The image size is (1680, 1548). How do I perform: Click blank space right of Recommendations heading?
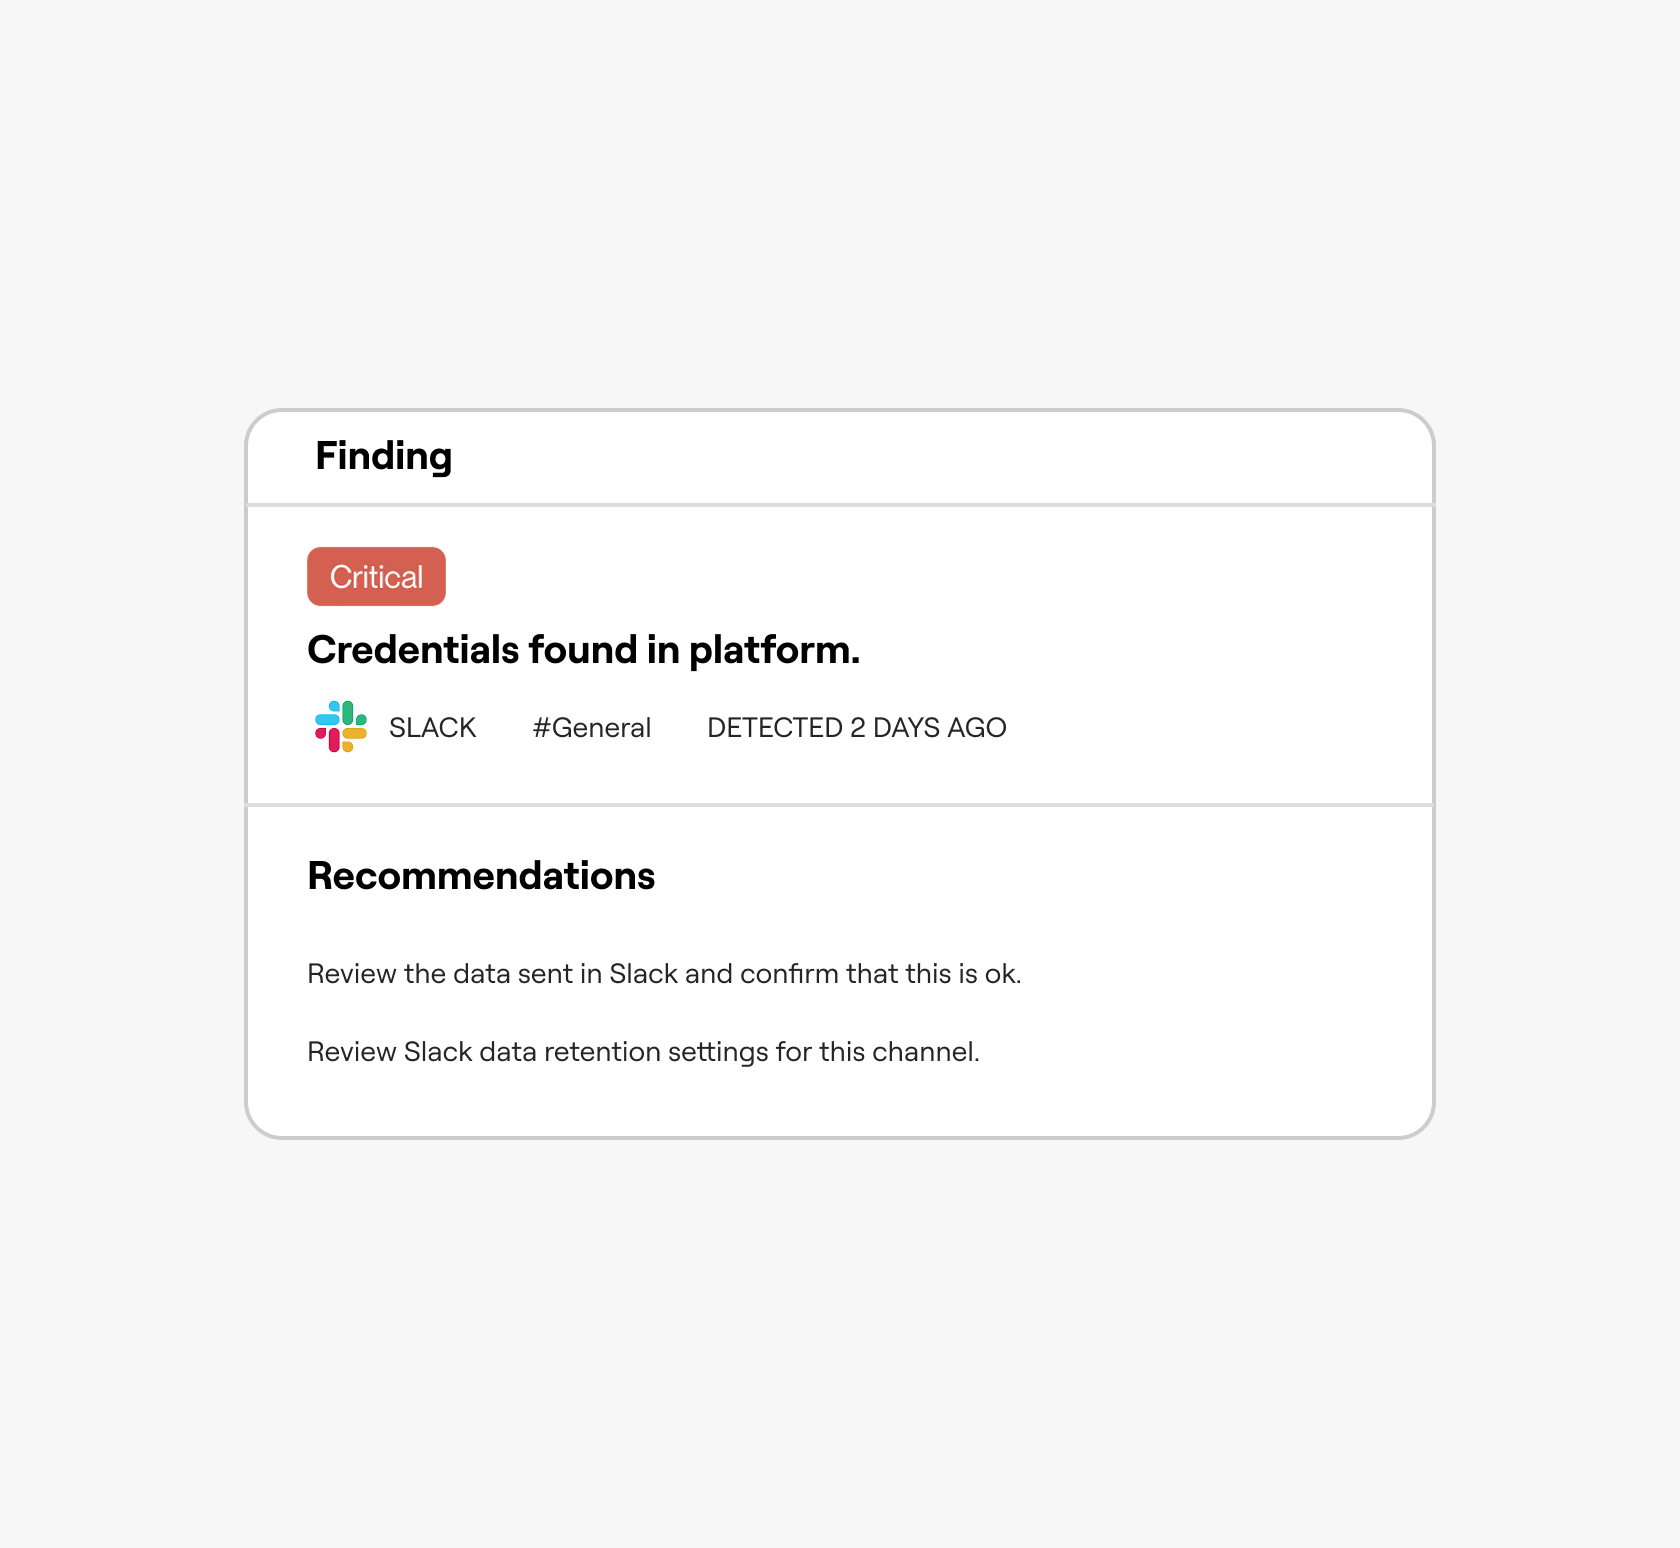(1040, 876)
